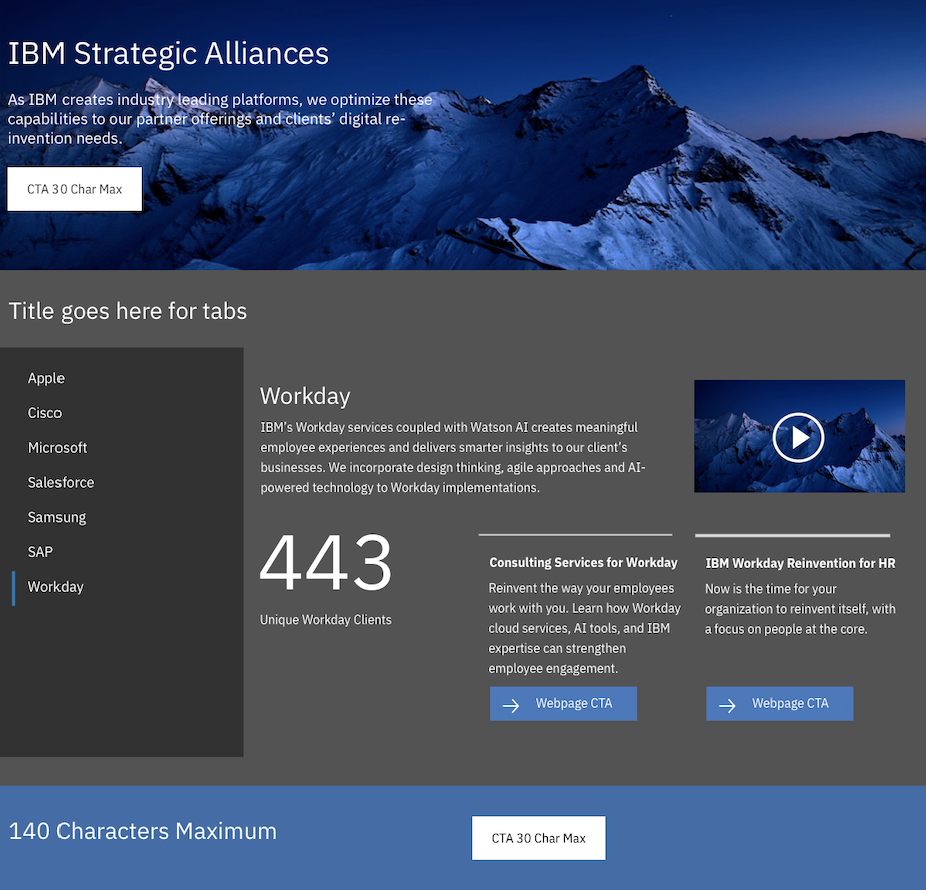Open Webpage CTA under IBM Workday Reinvention for HR
This screenshot has width=926, height=890.
780,703
